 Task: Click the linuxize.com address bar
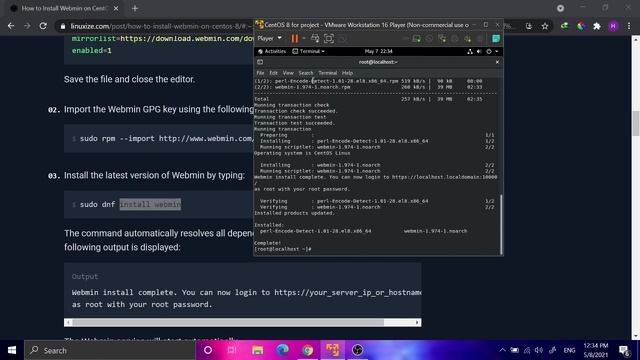160,26
